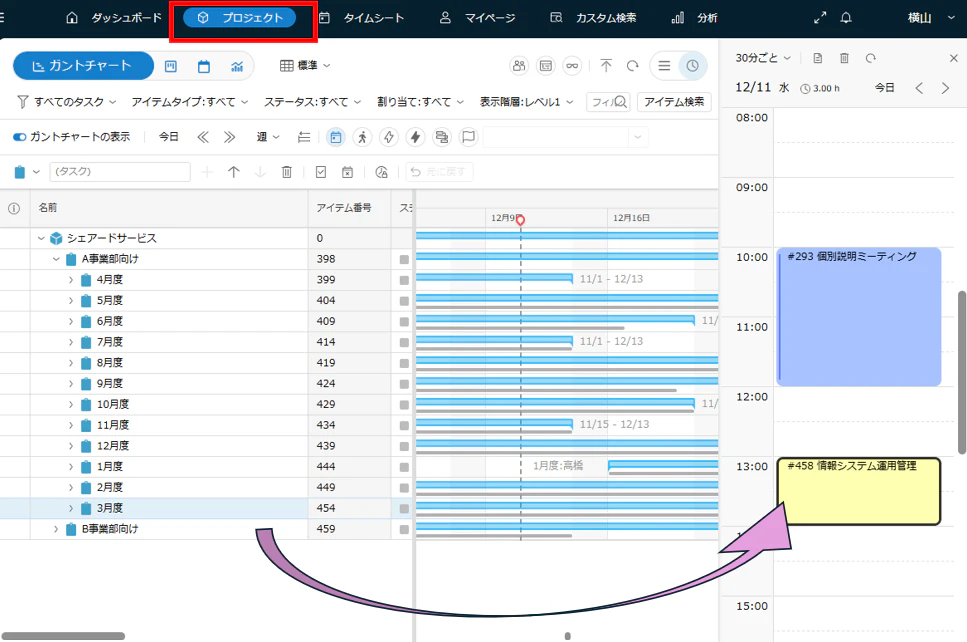Click the trash delete task icon

tap(286, 172)
